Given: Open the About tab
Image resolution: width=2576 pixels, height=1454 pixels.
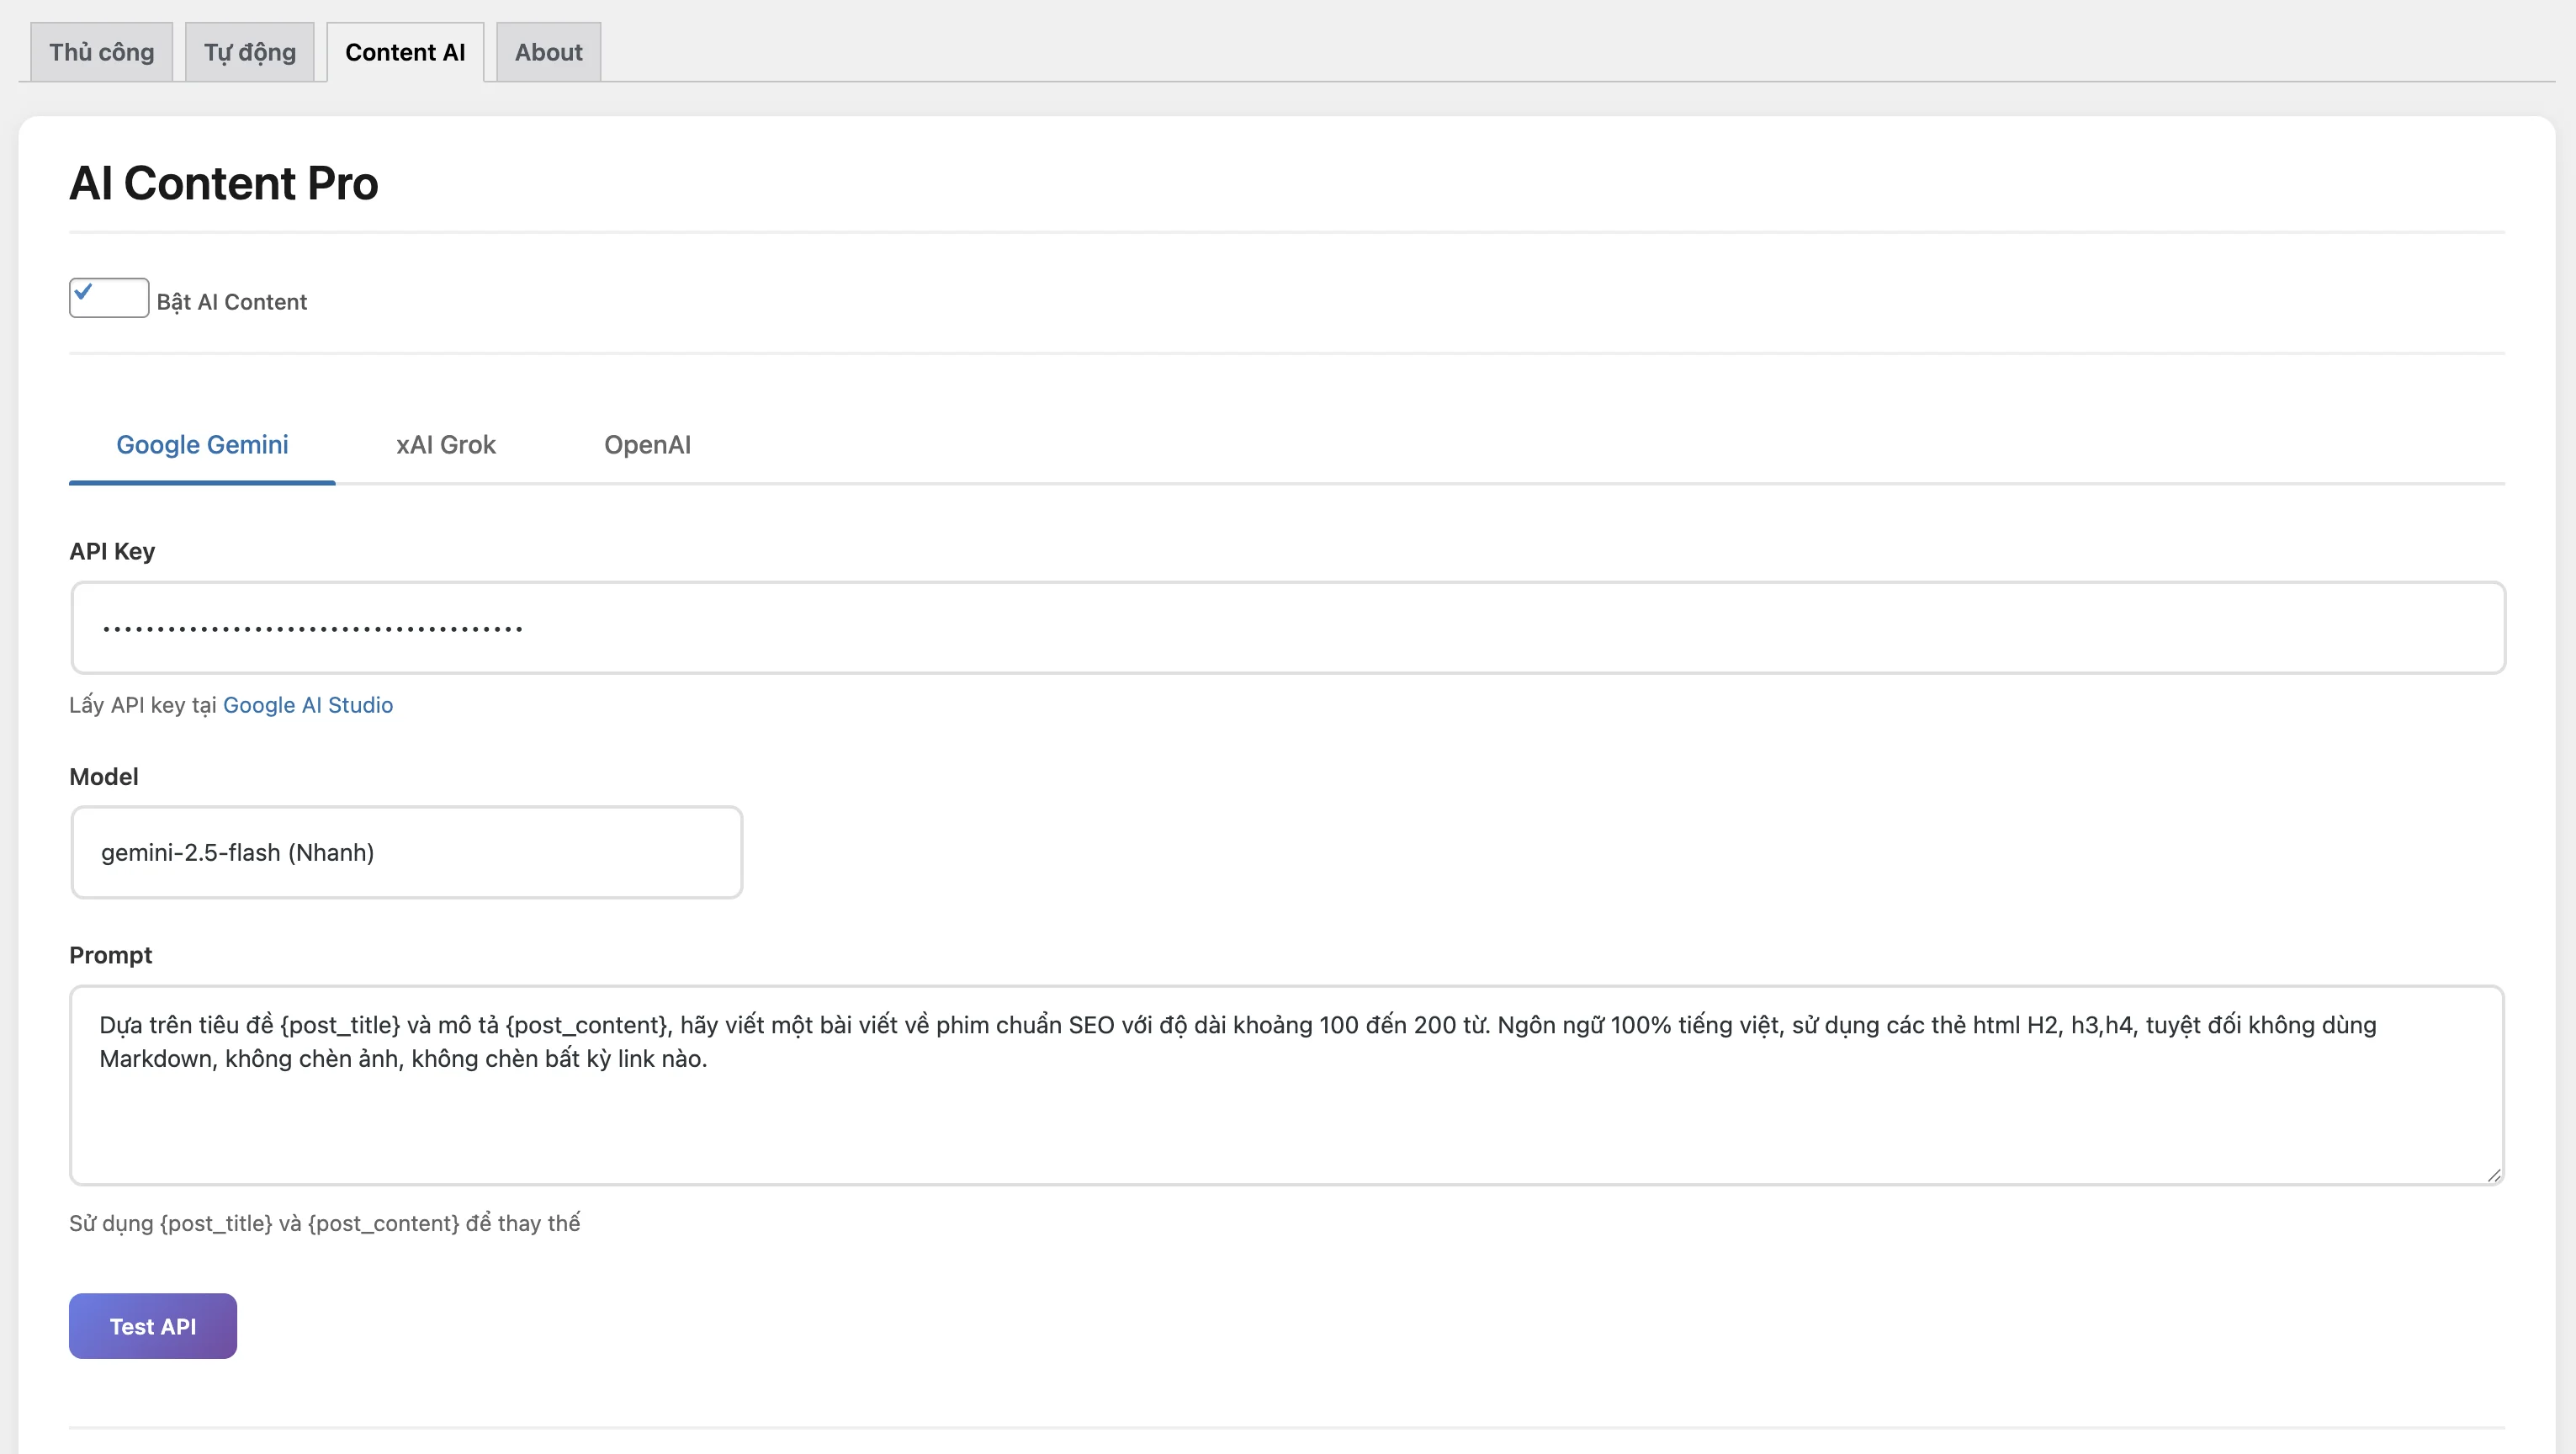Looking at the screenshot, I should coord(547,51).
